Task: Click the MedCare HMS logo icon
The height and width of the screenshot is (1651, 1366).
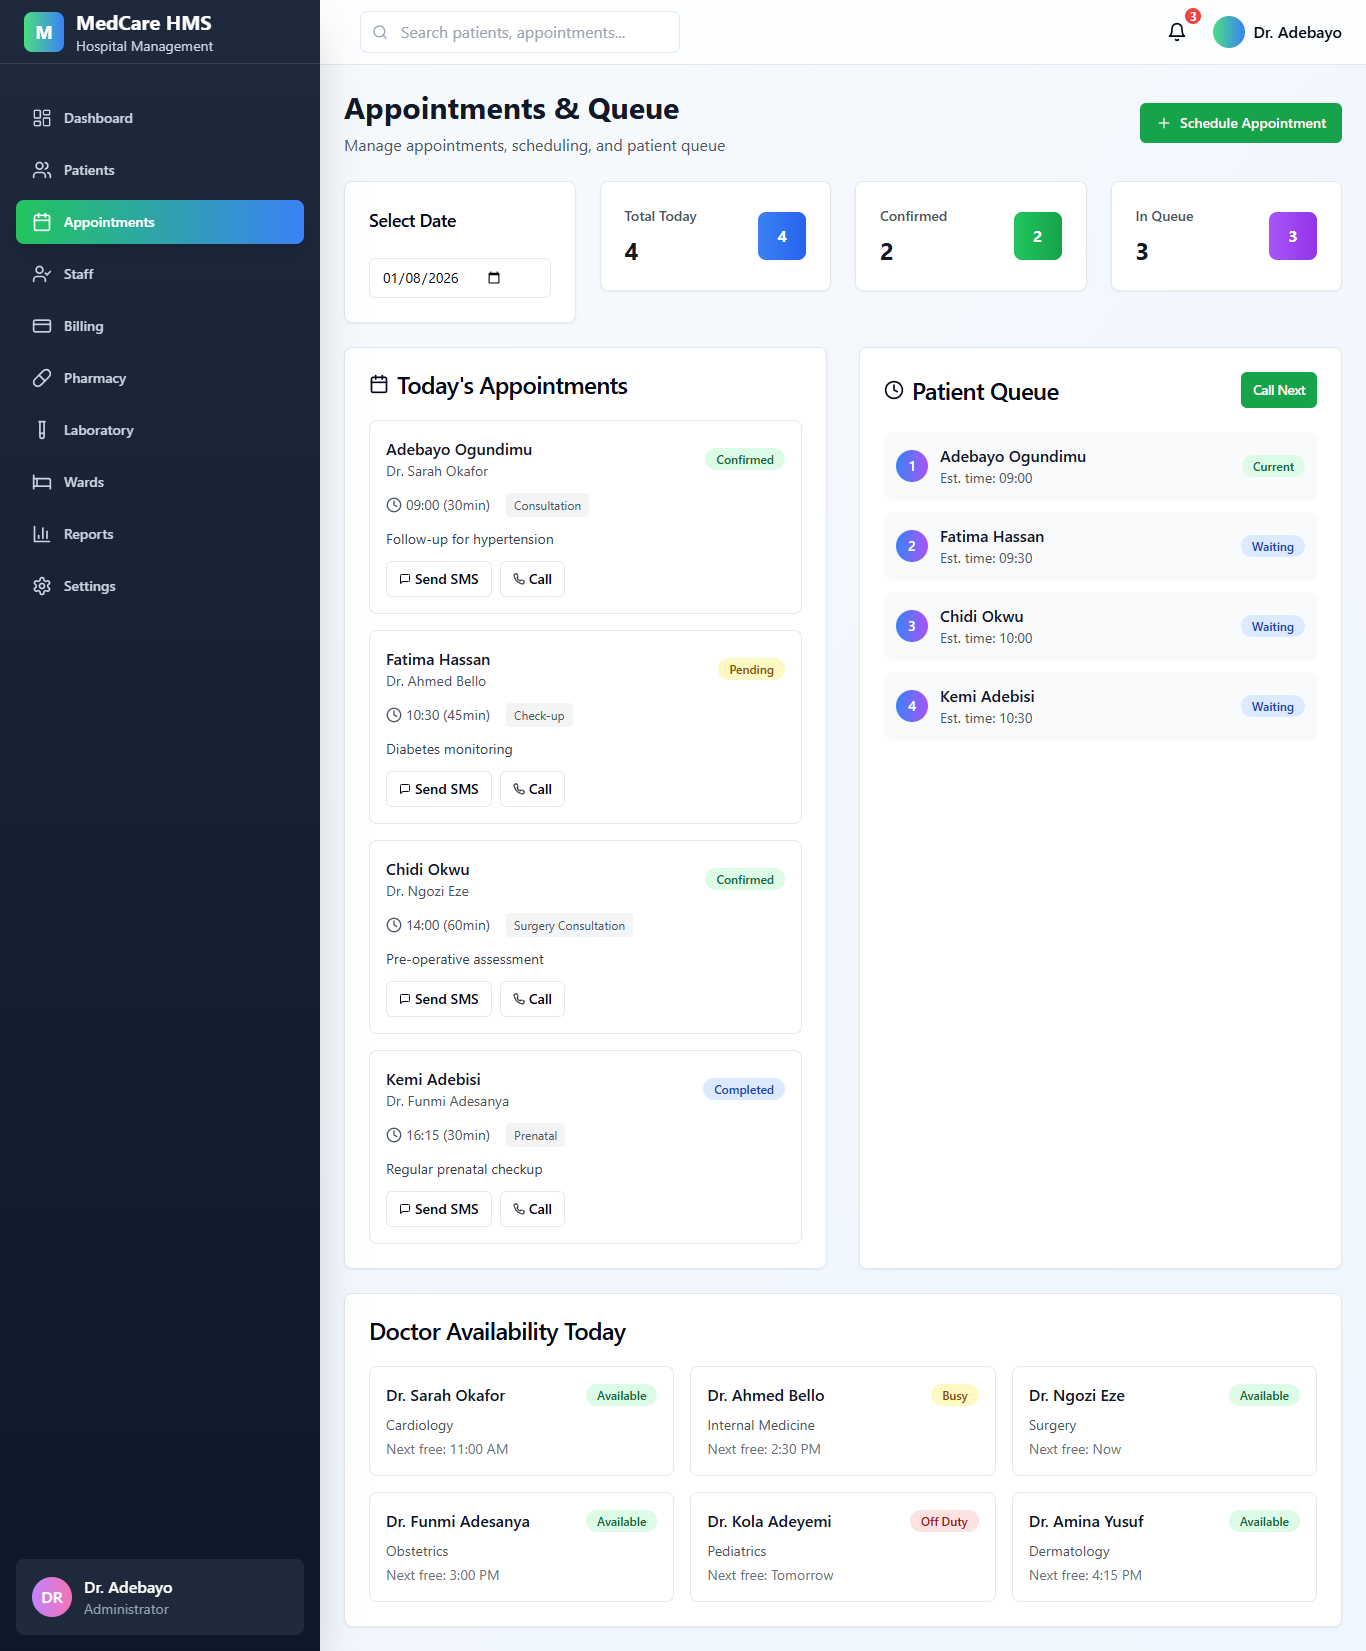Action: click(x=43, y=32)
